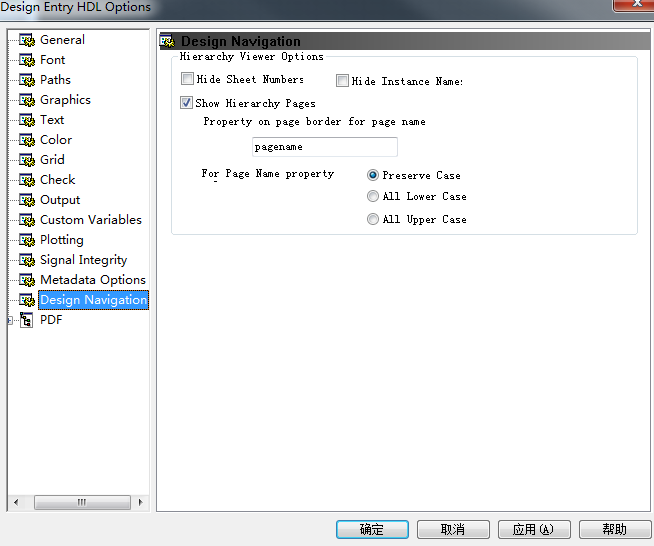Viewport: 654px width, 546px height.
Task: Click the Metadata Options category icon
Action: point(27,280)
